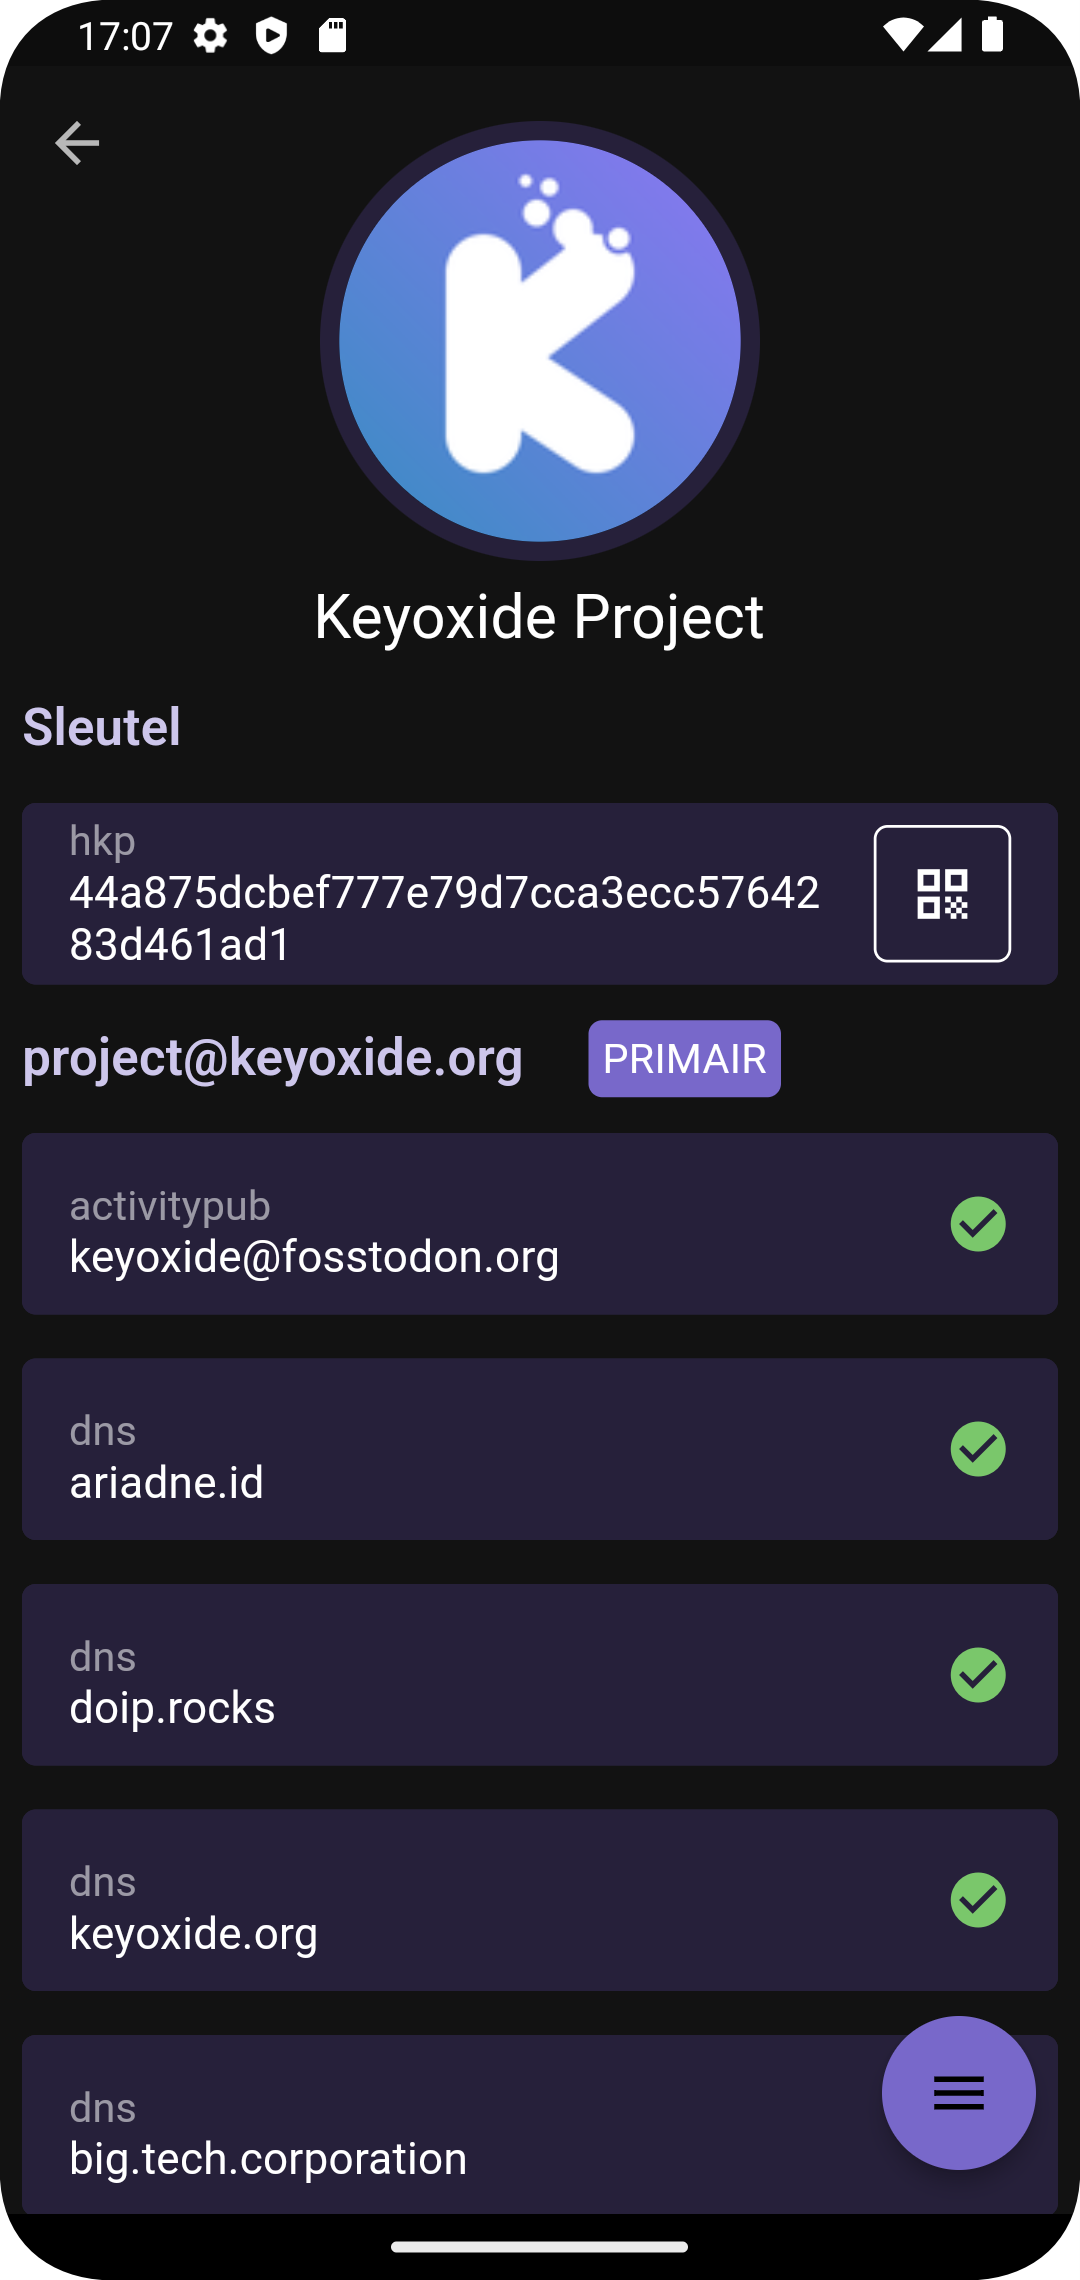Select the hkp fingerprint text
Screen dimensions: 1080x2280
tap(444, 917)
